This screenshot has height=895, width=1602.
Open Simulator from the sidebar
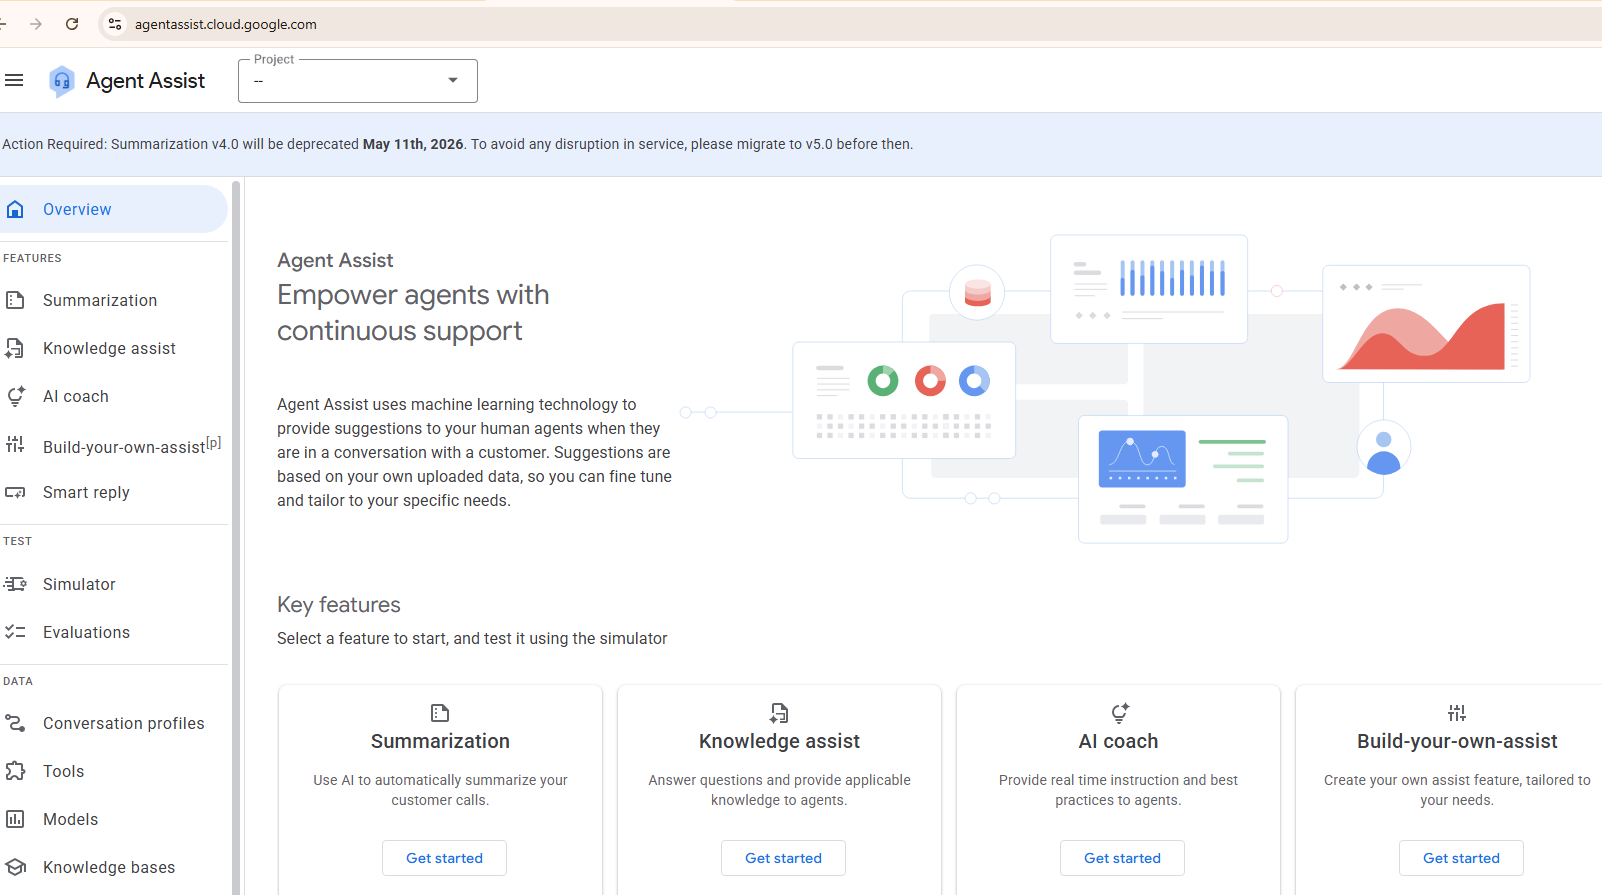(113, 584)
